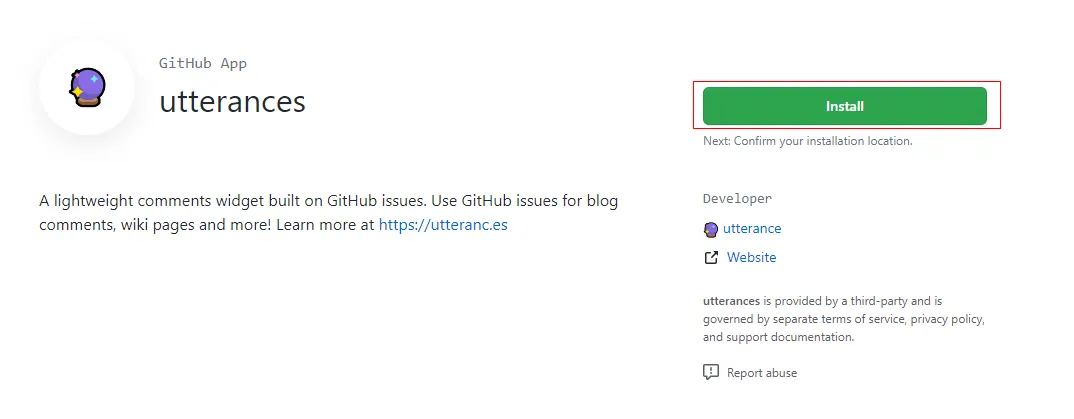Click the Confirm your installation location note
1074x419 pixels.
(x=807, y=141)
